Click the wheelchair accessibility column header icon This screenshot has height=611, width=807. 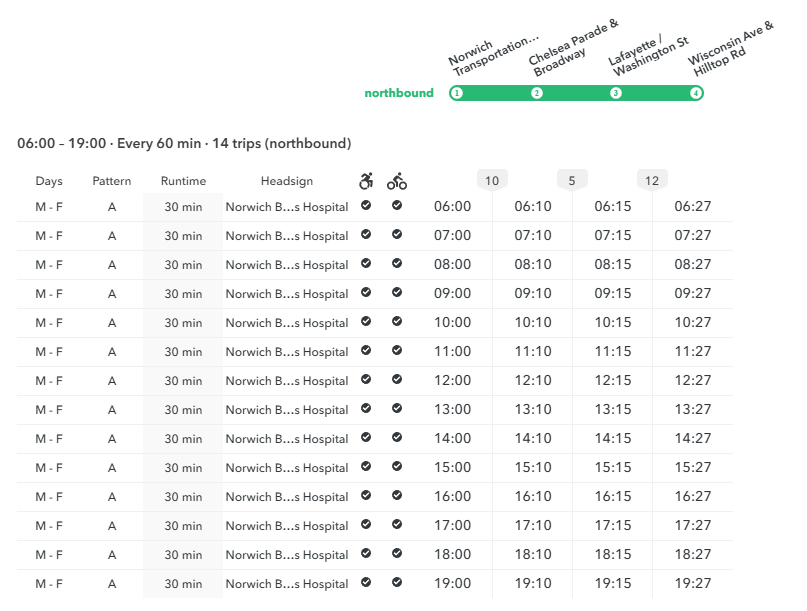[366, 181]
